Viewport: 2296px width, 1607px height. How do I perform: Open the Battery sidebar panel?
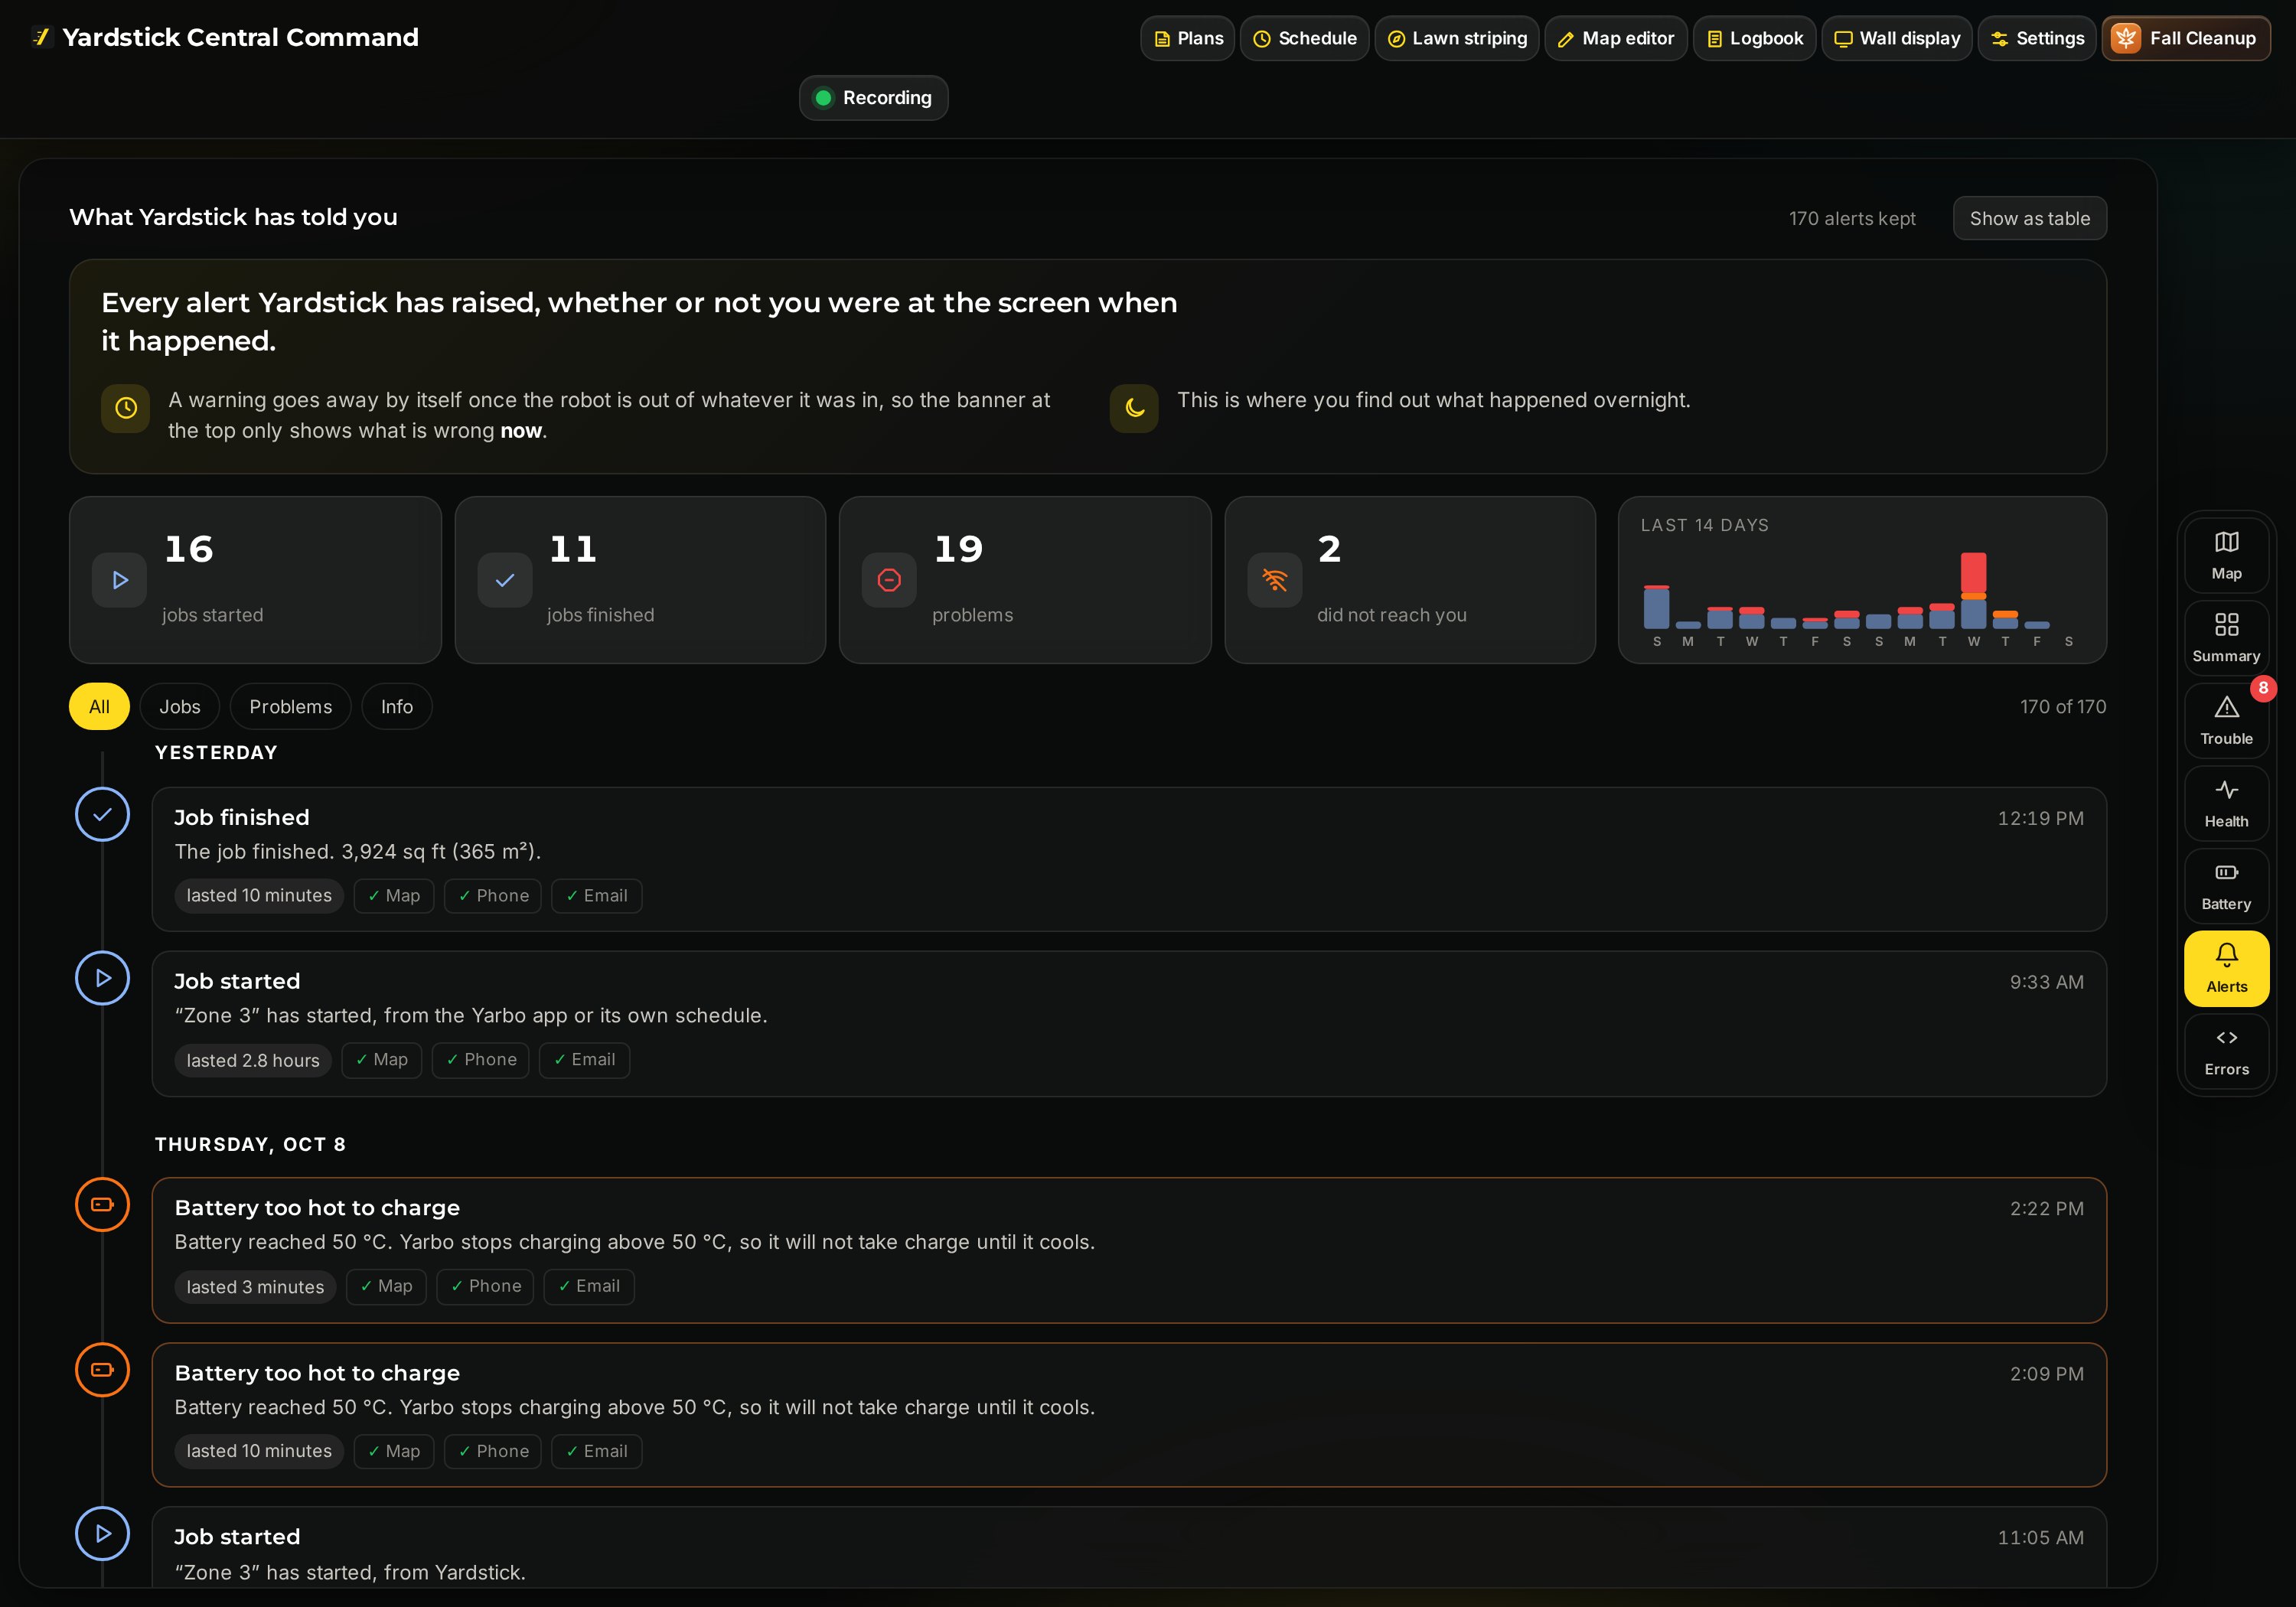[2226, 886]
